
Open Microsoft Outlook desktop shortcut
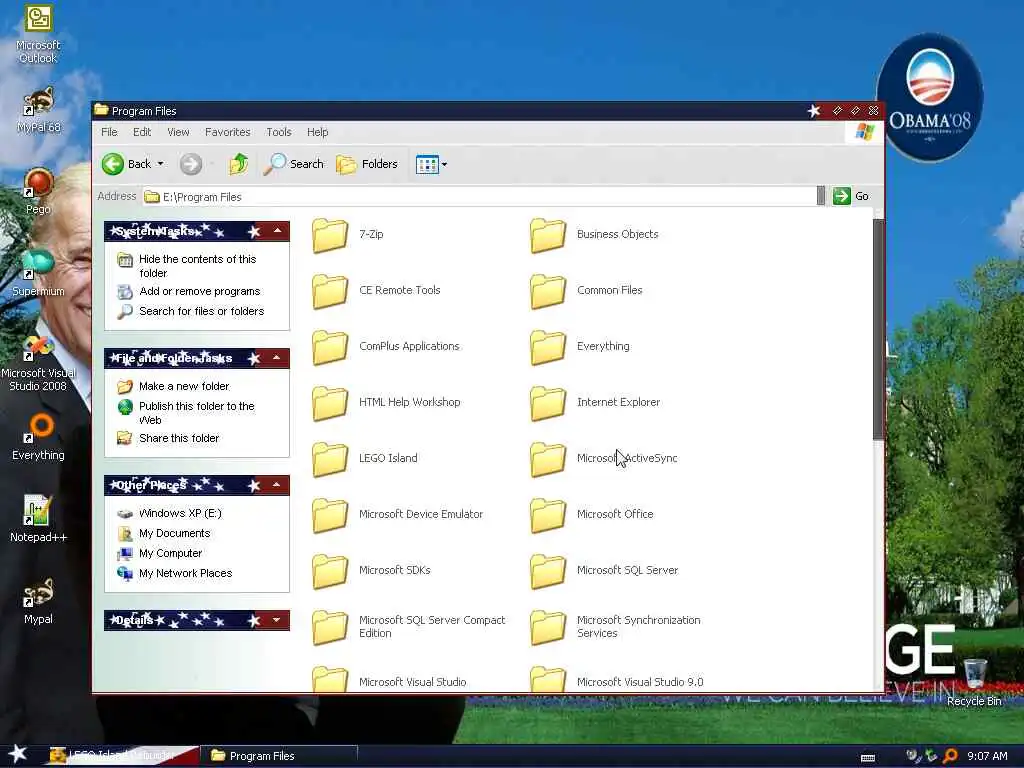tap(38, 34)
